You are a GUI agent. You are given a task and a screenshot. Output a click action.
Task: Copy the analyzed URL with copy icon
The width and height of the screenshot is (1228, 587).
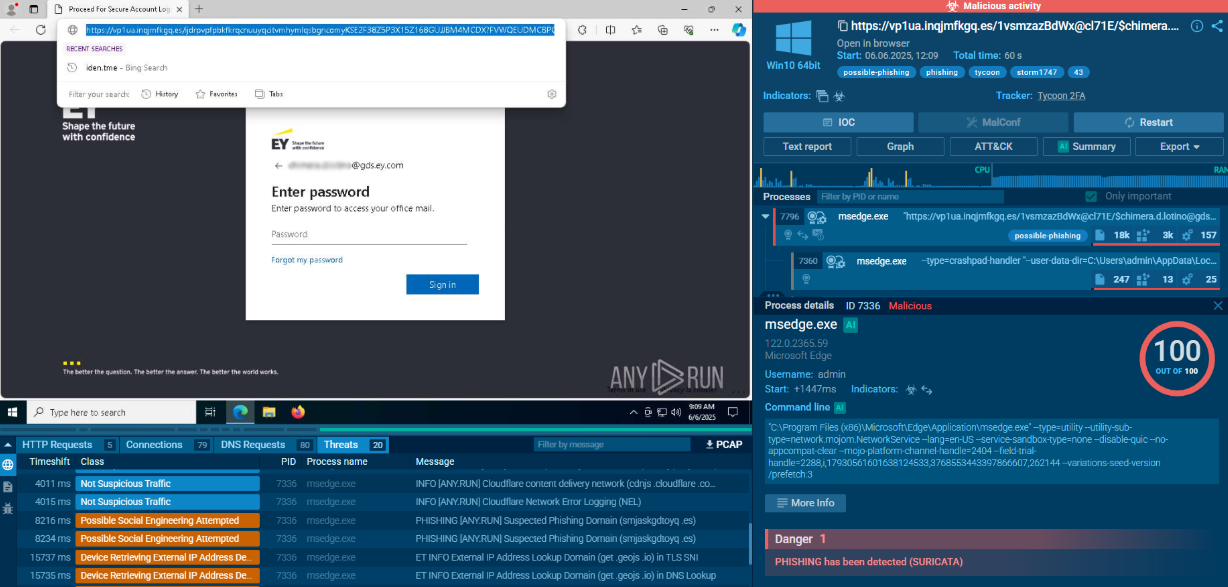click(843, 25)
